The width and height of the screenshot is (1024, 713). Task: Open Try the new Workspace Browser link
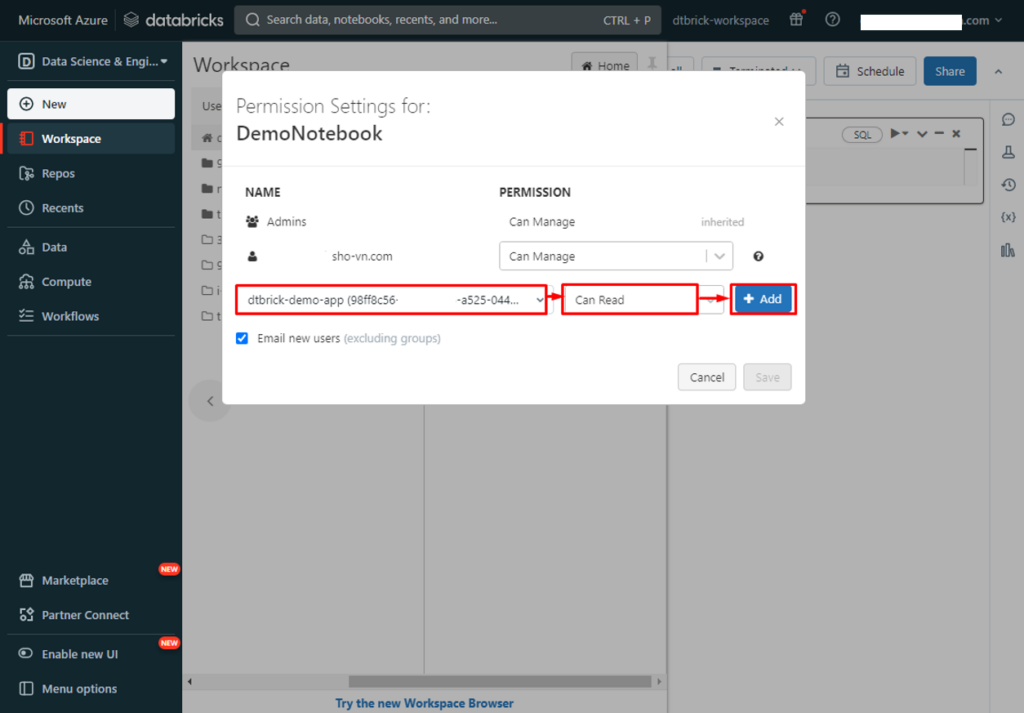point(424,703)
